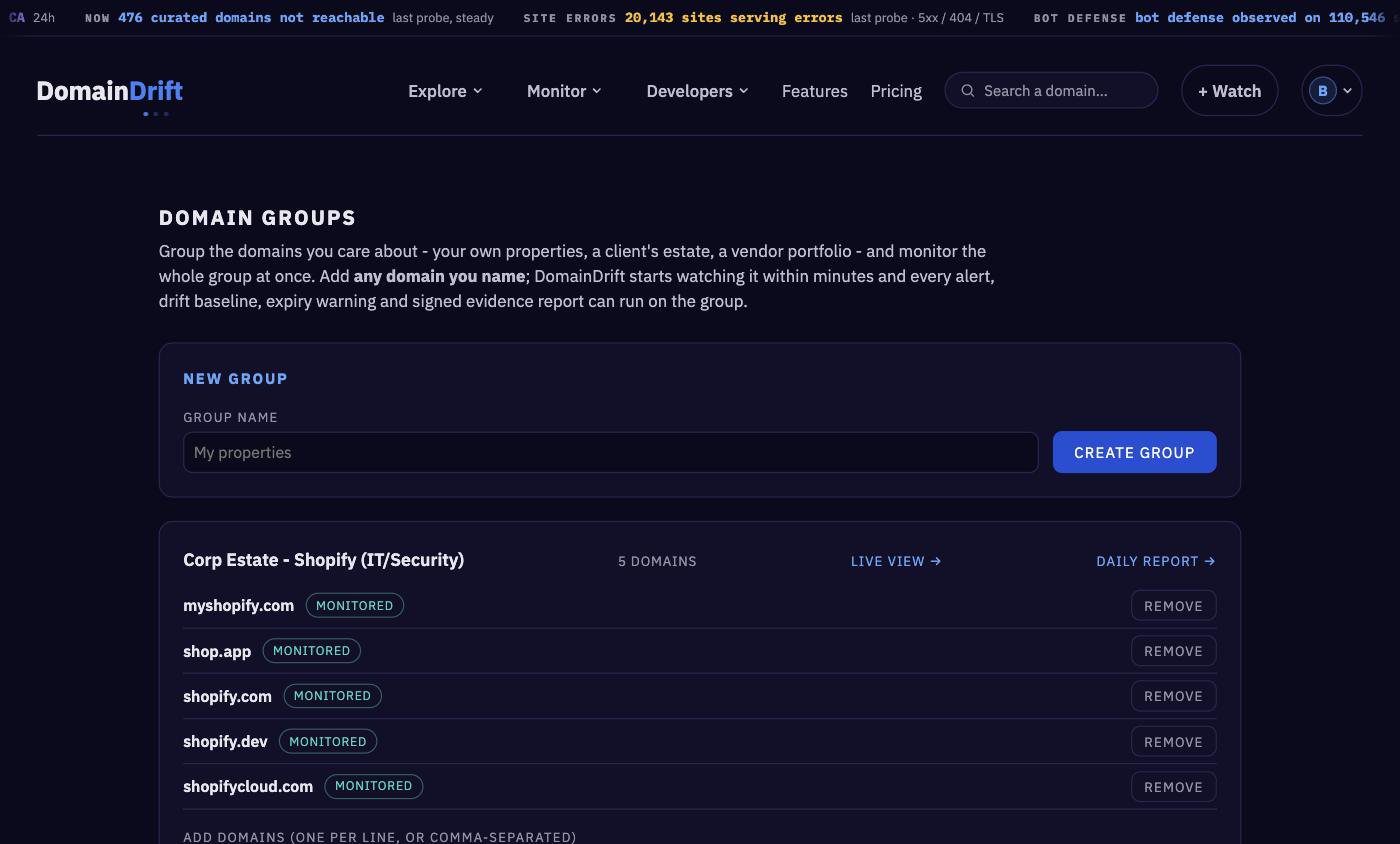The image size is (1400, 844).
Task: Click the shopify.dev domain name
Action: pos(225,742)
